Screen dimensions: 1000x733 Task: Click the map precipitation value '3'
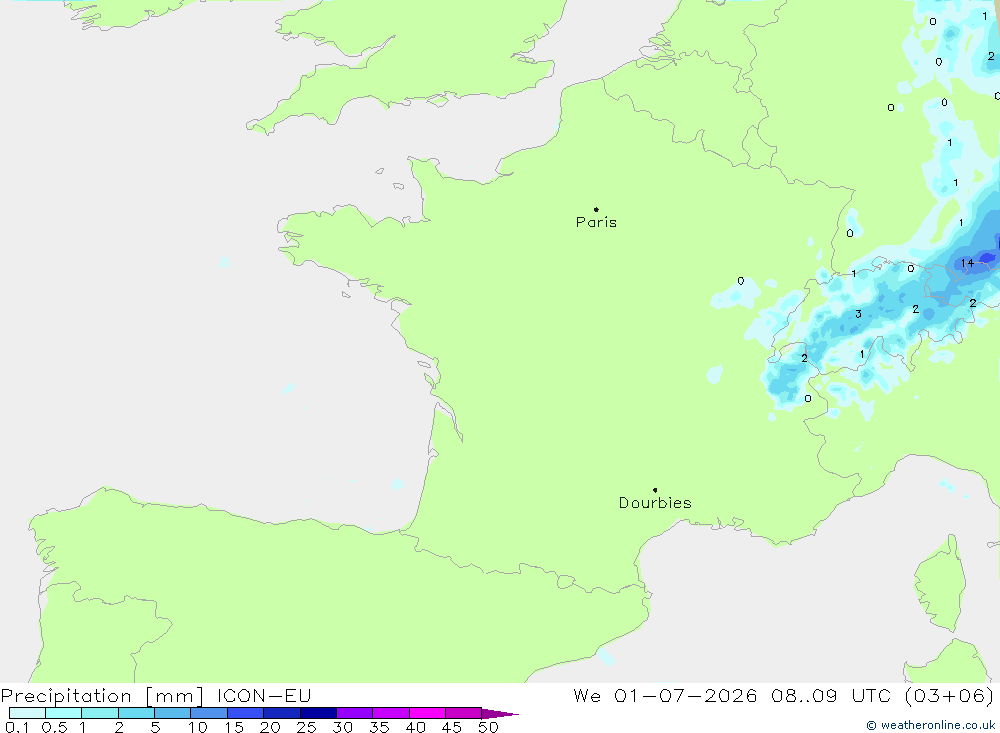click(x=858, y=314)
